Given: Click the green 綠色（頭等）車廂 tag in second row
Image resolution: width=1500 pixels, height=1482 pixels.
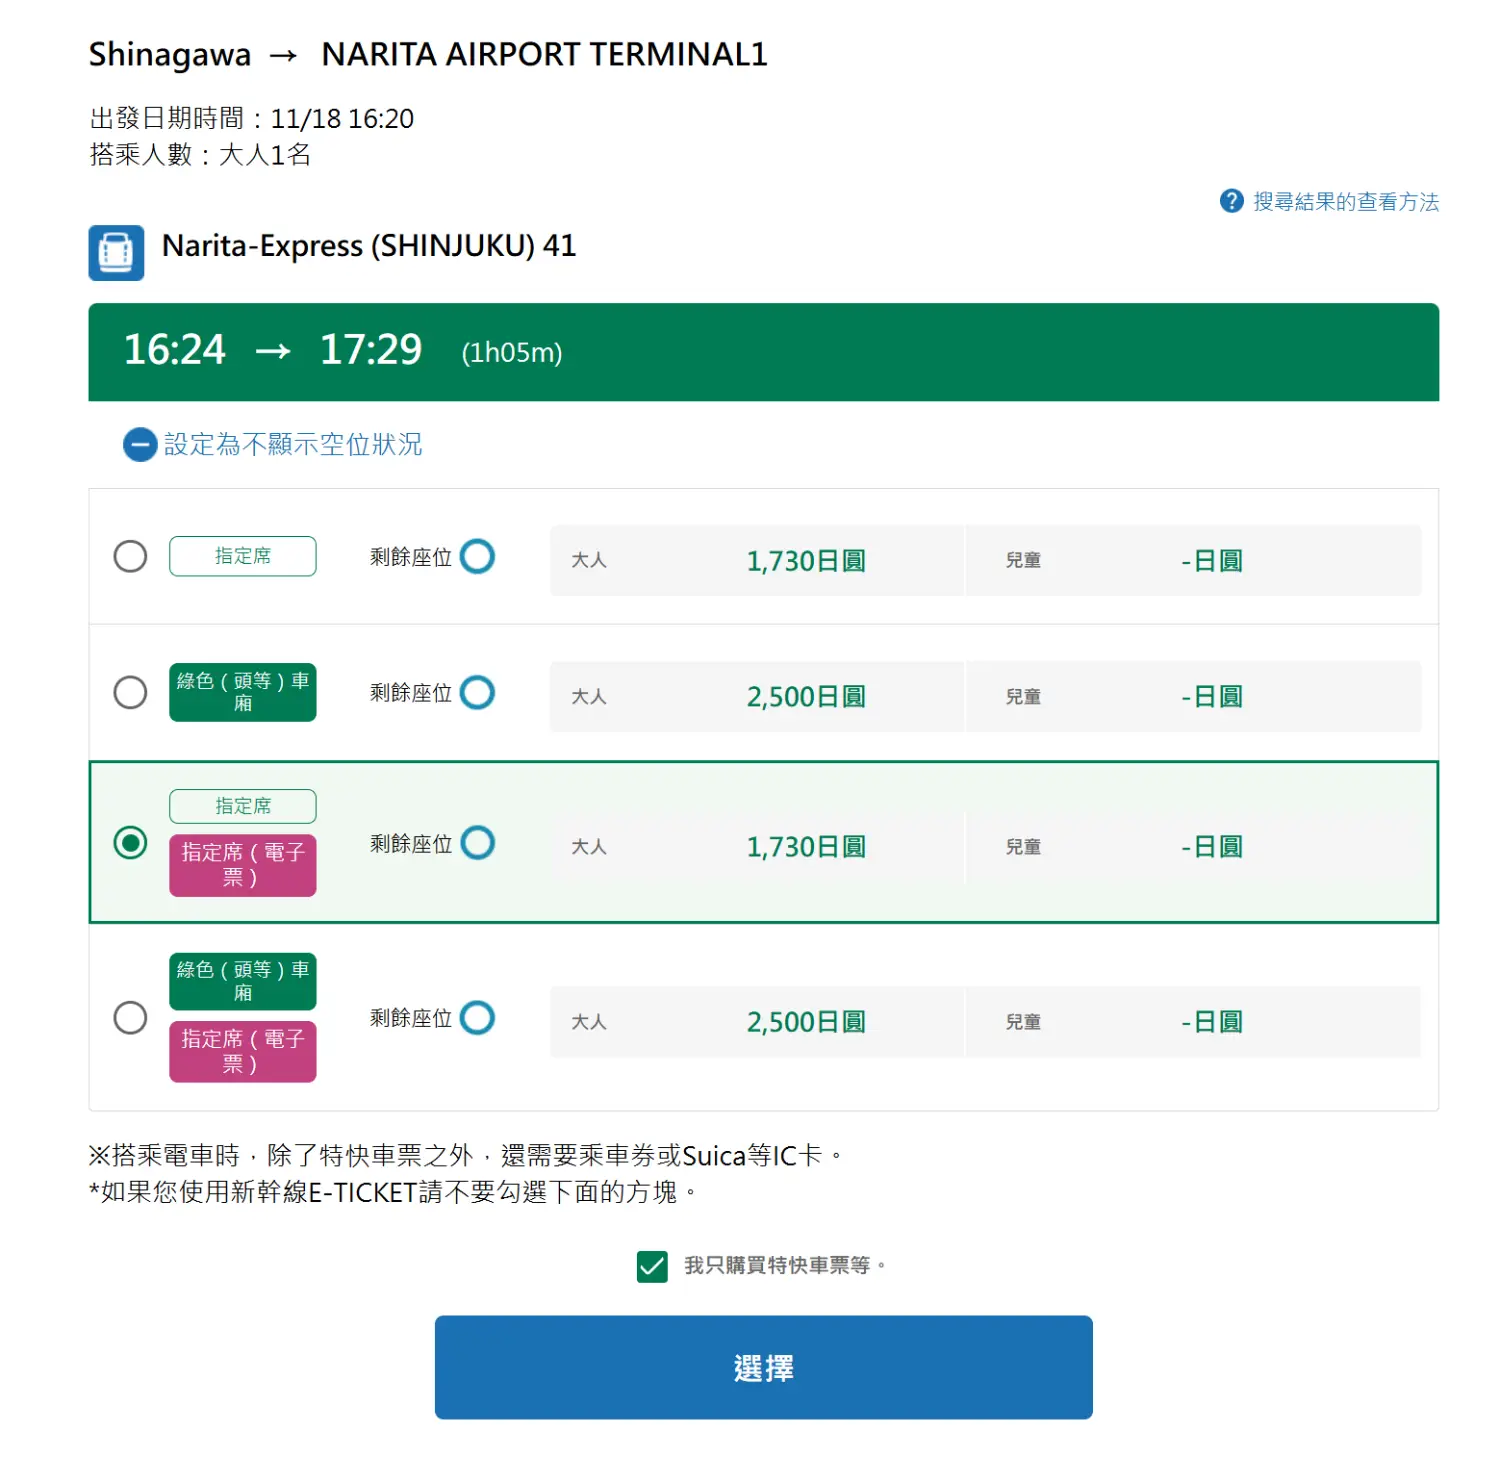Looking at the screenshot, I should point(243,692).
